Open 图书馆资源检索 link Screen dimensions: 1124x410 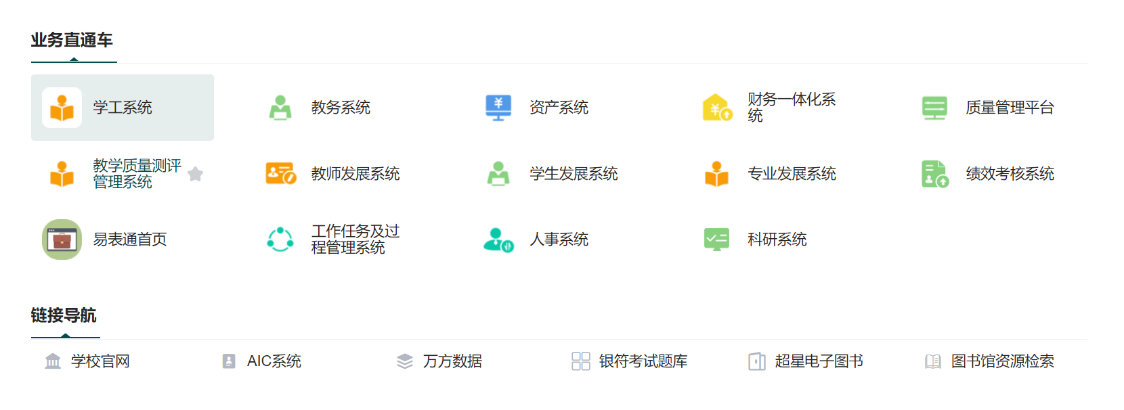pyautogui.click(x=1002, y=362)
